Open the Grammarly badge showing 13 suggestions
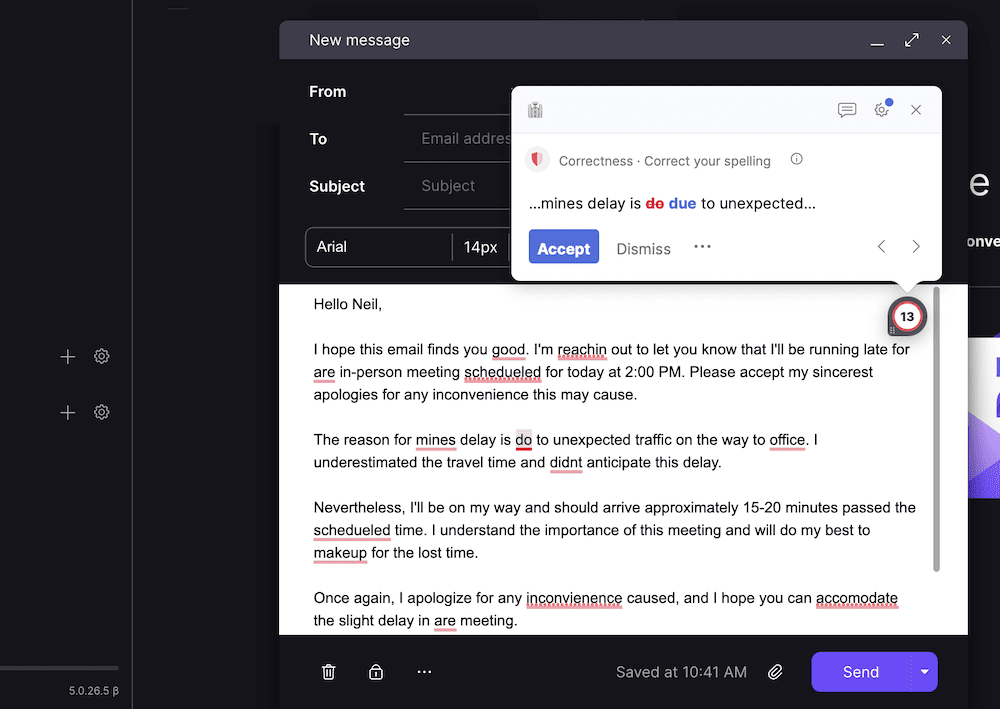This screenshot has height=709, width=1000. tap(906, 315)
